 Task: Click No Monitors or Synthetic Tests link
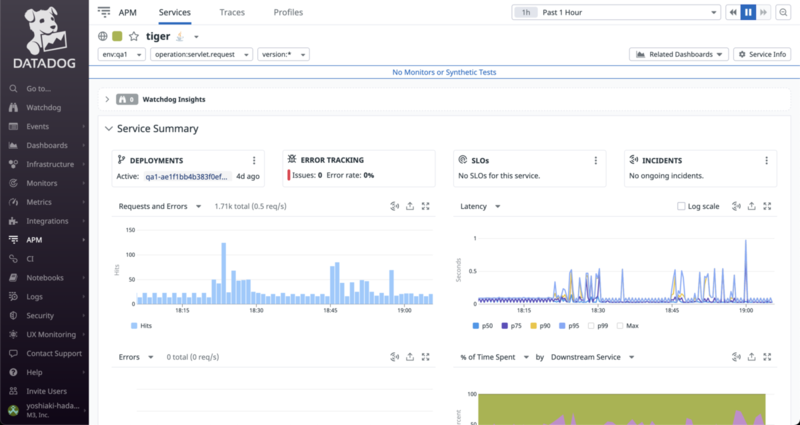pos(444,72)
